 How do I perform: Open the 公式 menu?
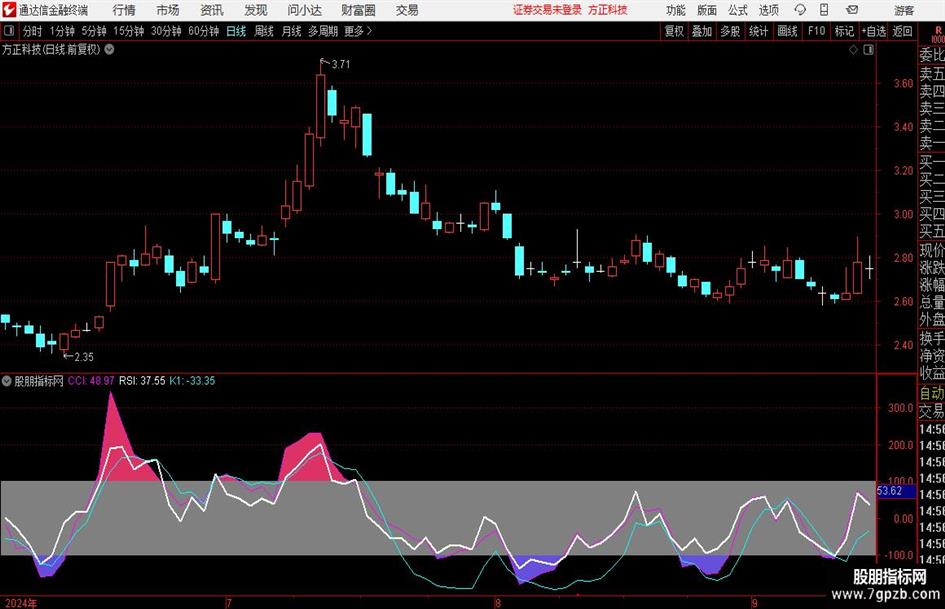737,10
